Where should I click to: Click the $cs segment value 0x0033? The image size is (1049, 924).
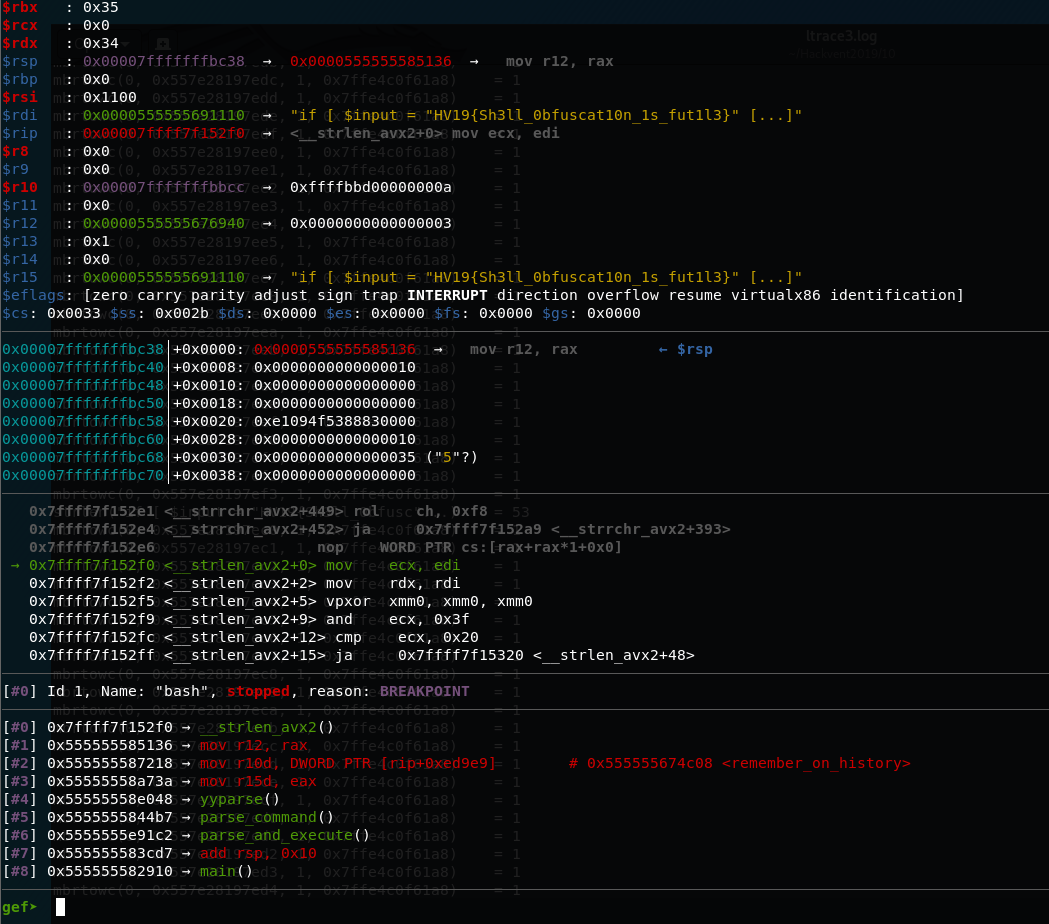[x=74, y=314]
